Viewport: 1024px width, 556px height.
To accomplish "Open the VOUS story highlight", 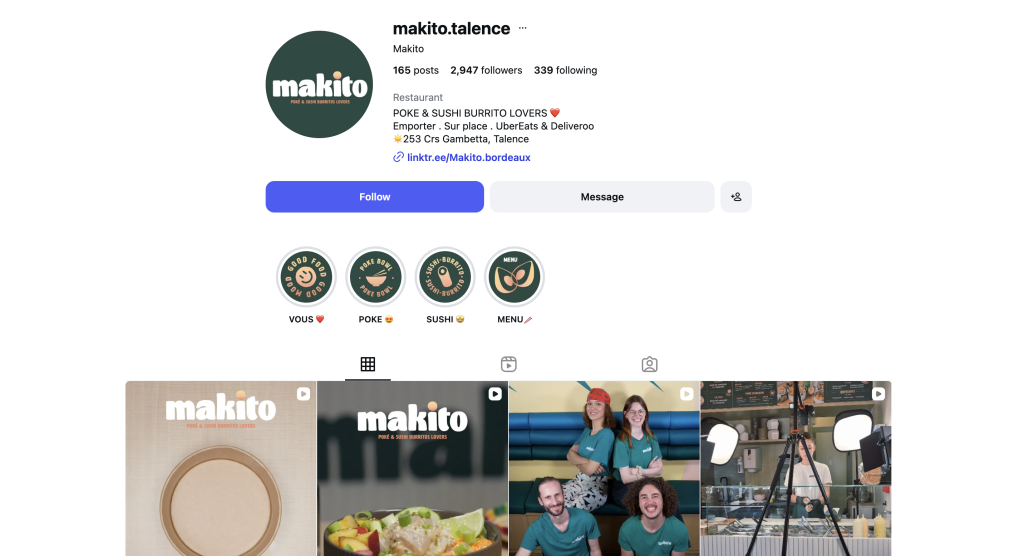I will [x=306, y=277].
